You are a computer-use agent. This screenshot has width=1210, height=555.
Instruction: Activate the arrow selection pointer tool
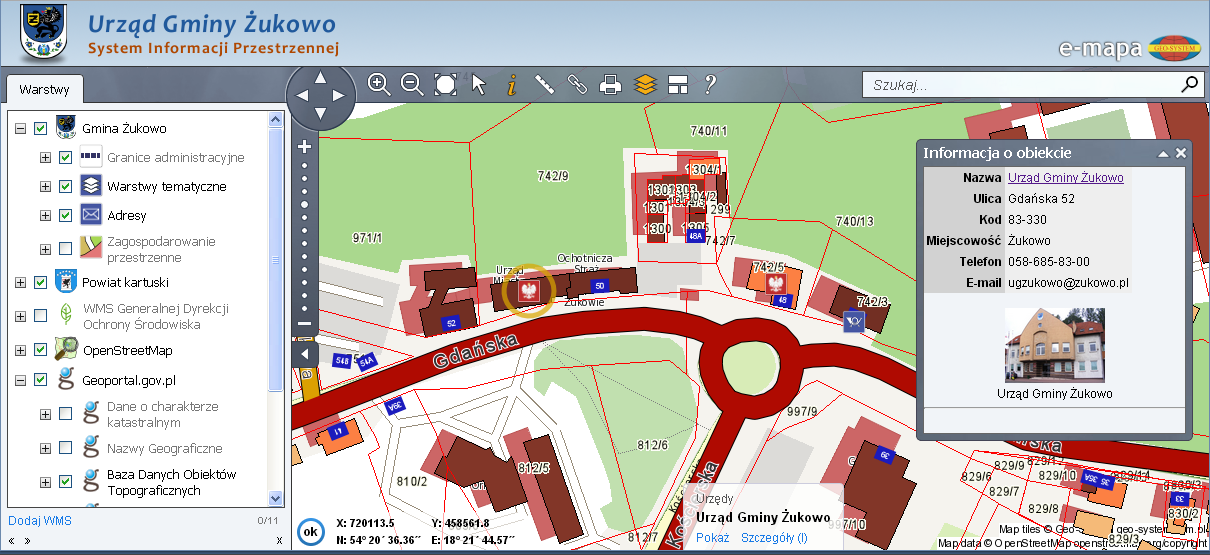[479, 84]
